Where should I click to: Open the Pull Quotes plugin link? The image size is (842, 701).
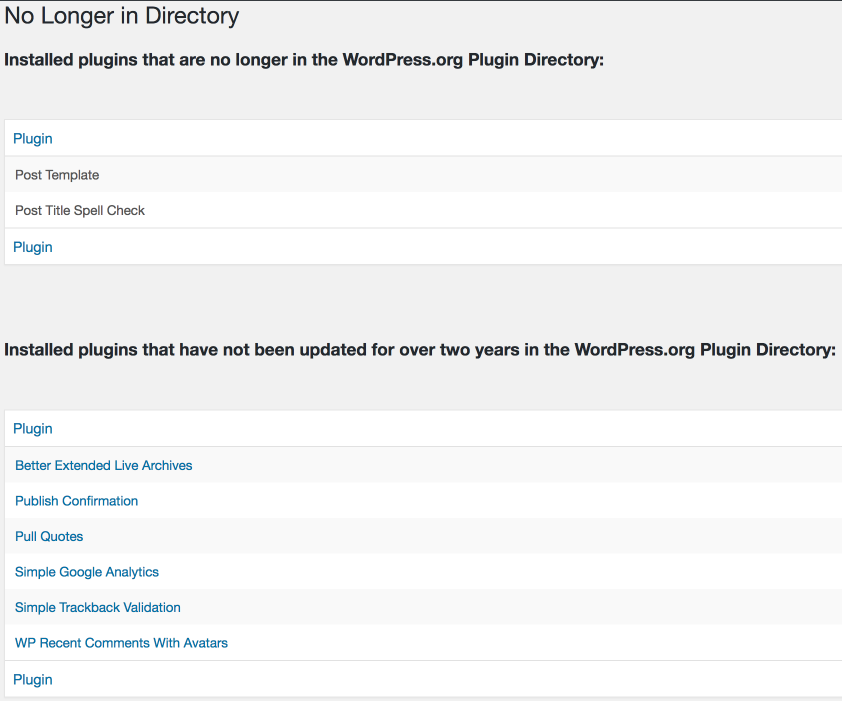[x=49, y=537]
